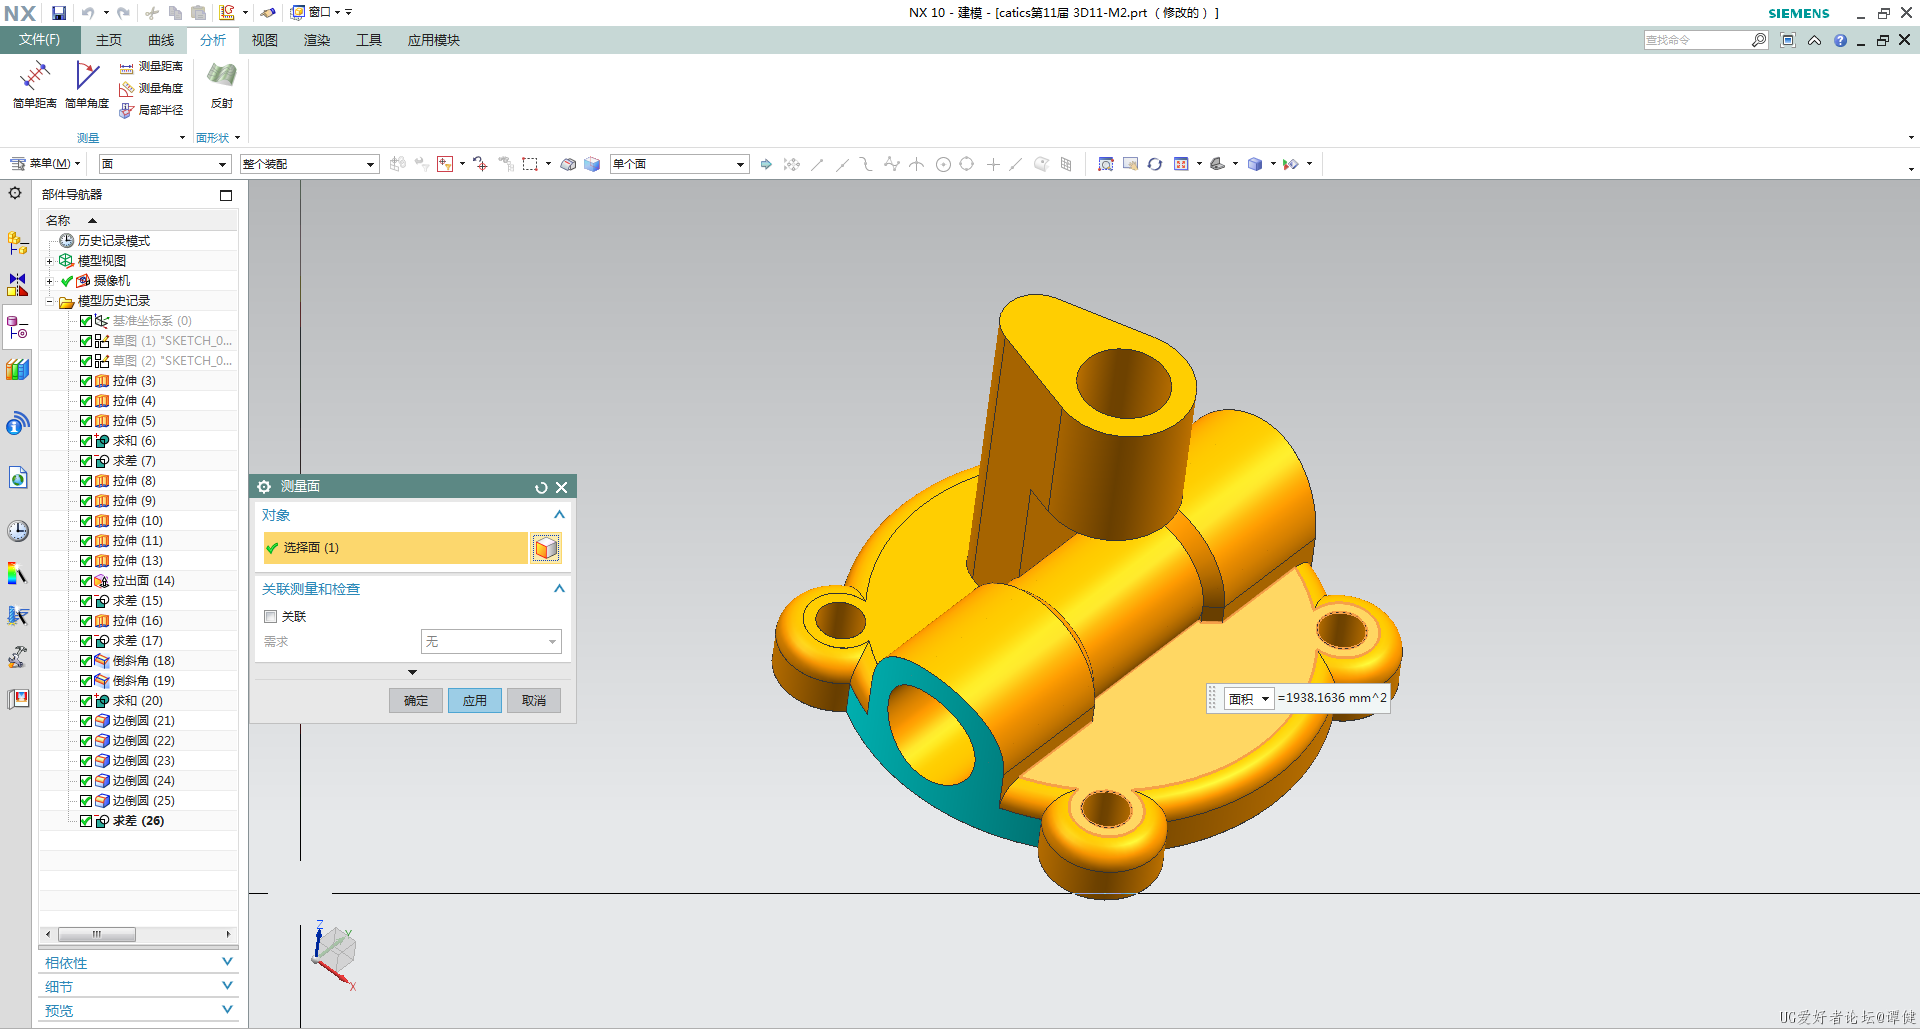Click the 应用 button
The image size is (1920, 1029).
click(475, 701)
